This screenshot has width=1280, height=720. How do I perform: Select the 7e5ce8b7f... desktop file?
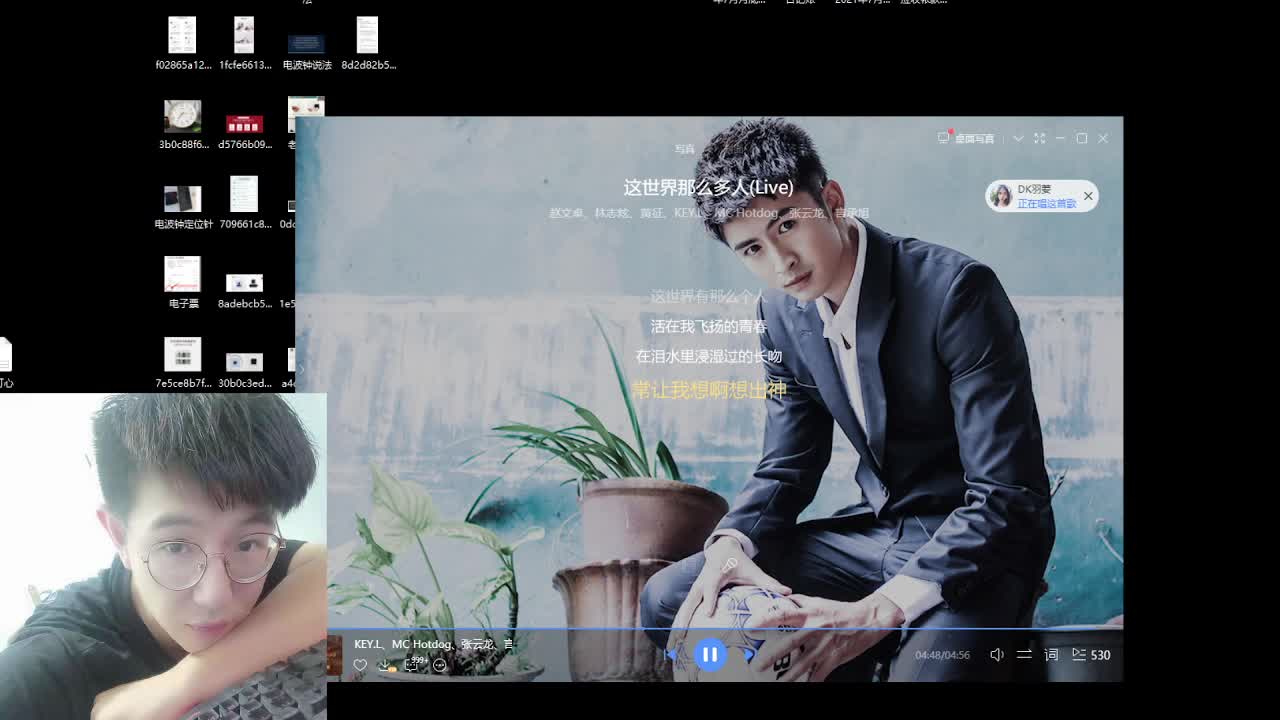coord(183,363)
